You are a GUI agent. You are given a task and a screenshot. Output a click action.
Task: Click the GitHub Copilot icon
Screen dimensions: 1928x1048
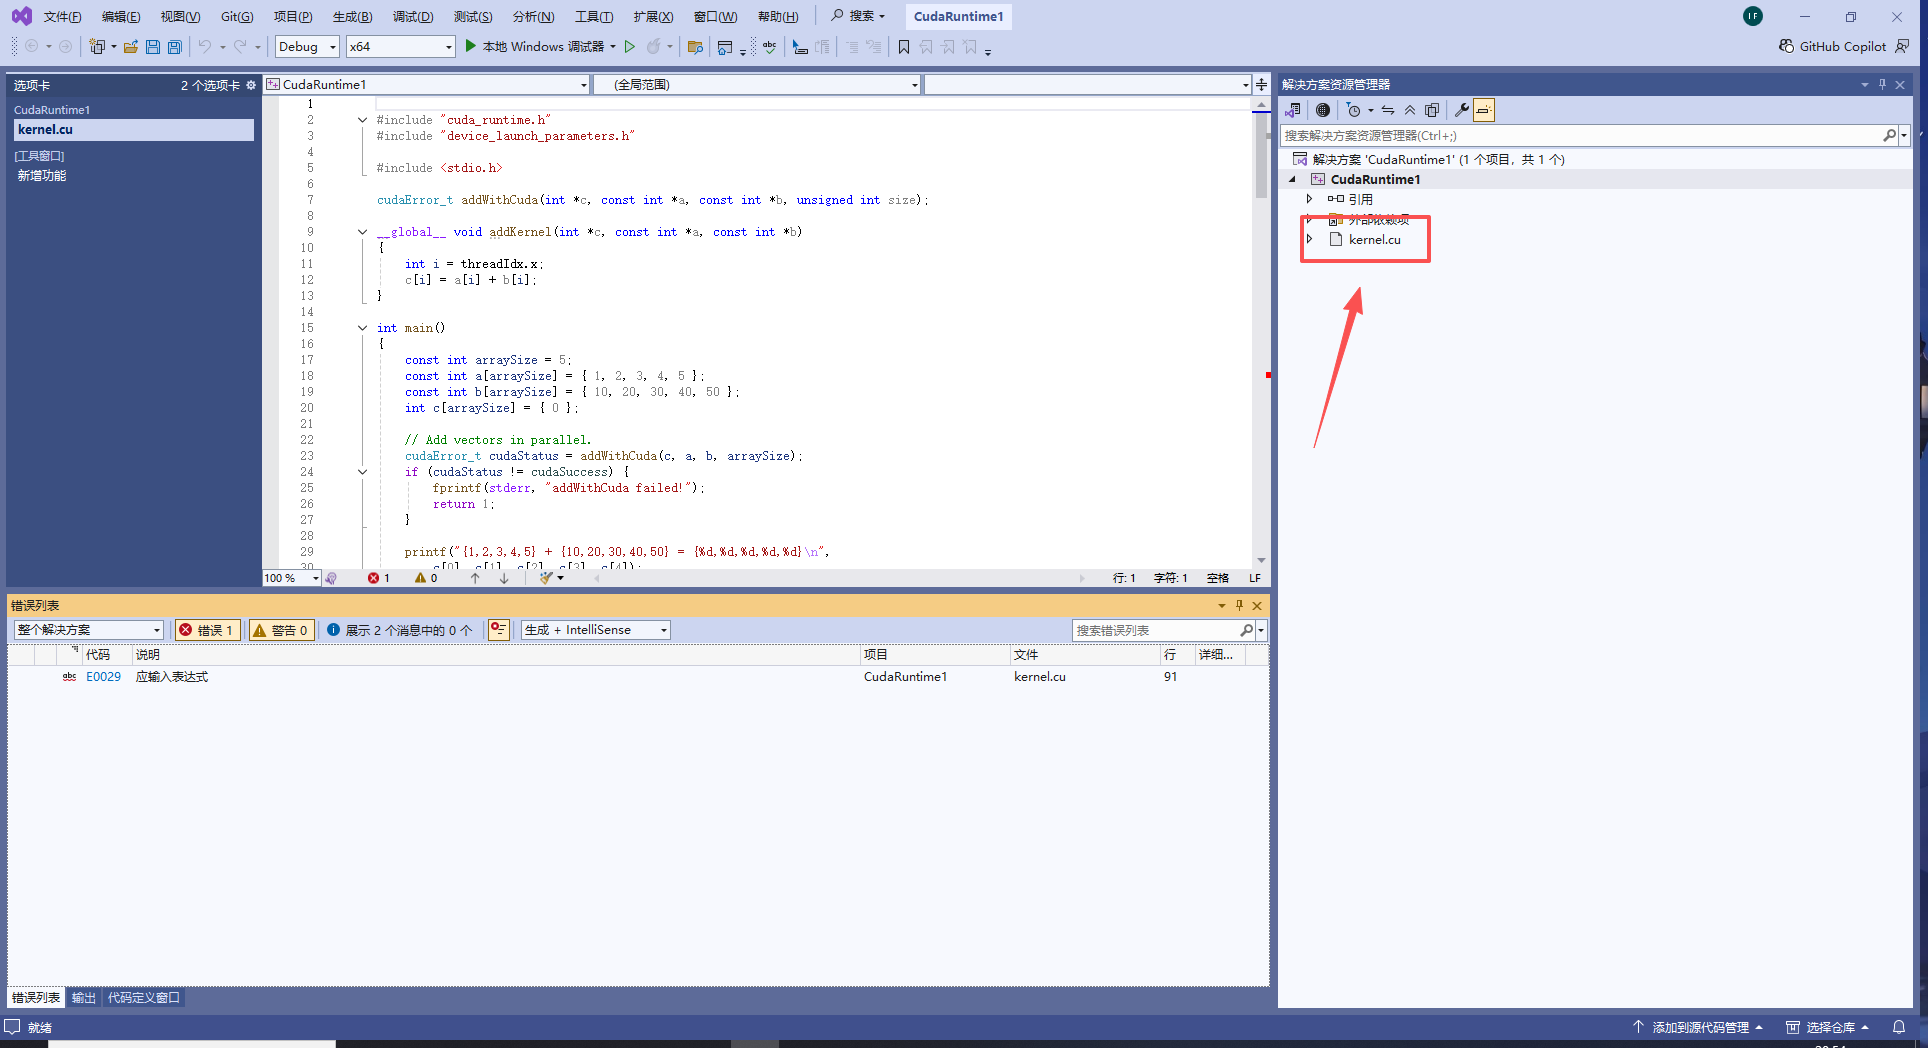pos(1786,46)
